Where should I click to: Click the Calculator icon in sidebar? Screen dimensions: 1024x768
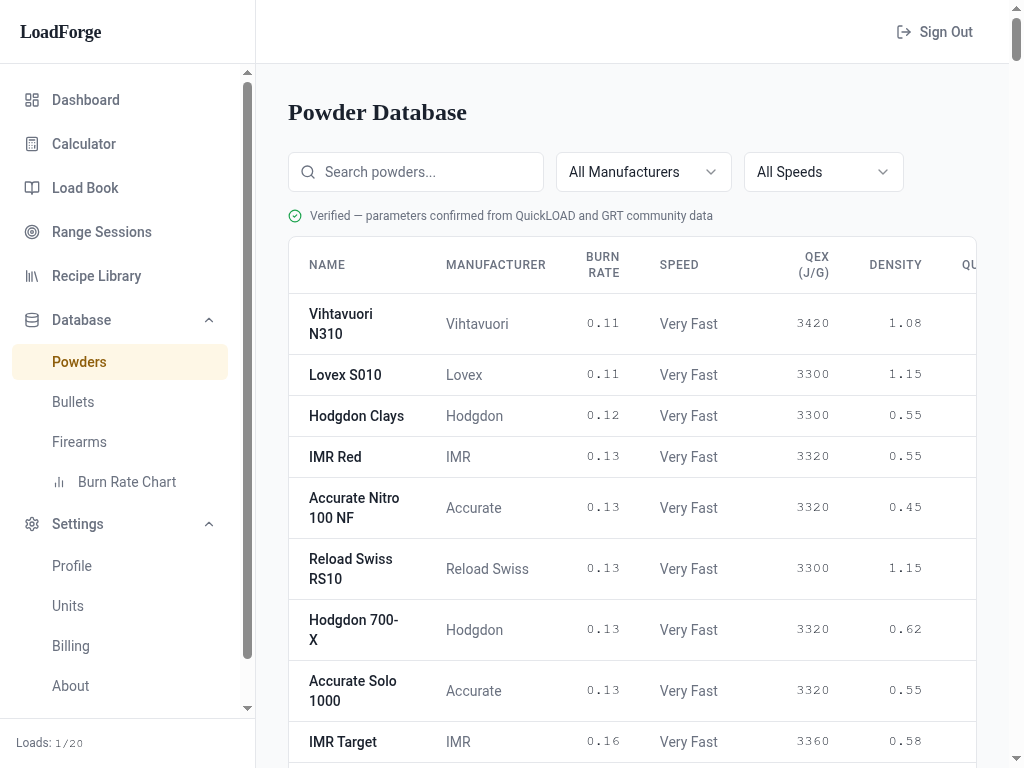32,144
